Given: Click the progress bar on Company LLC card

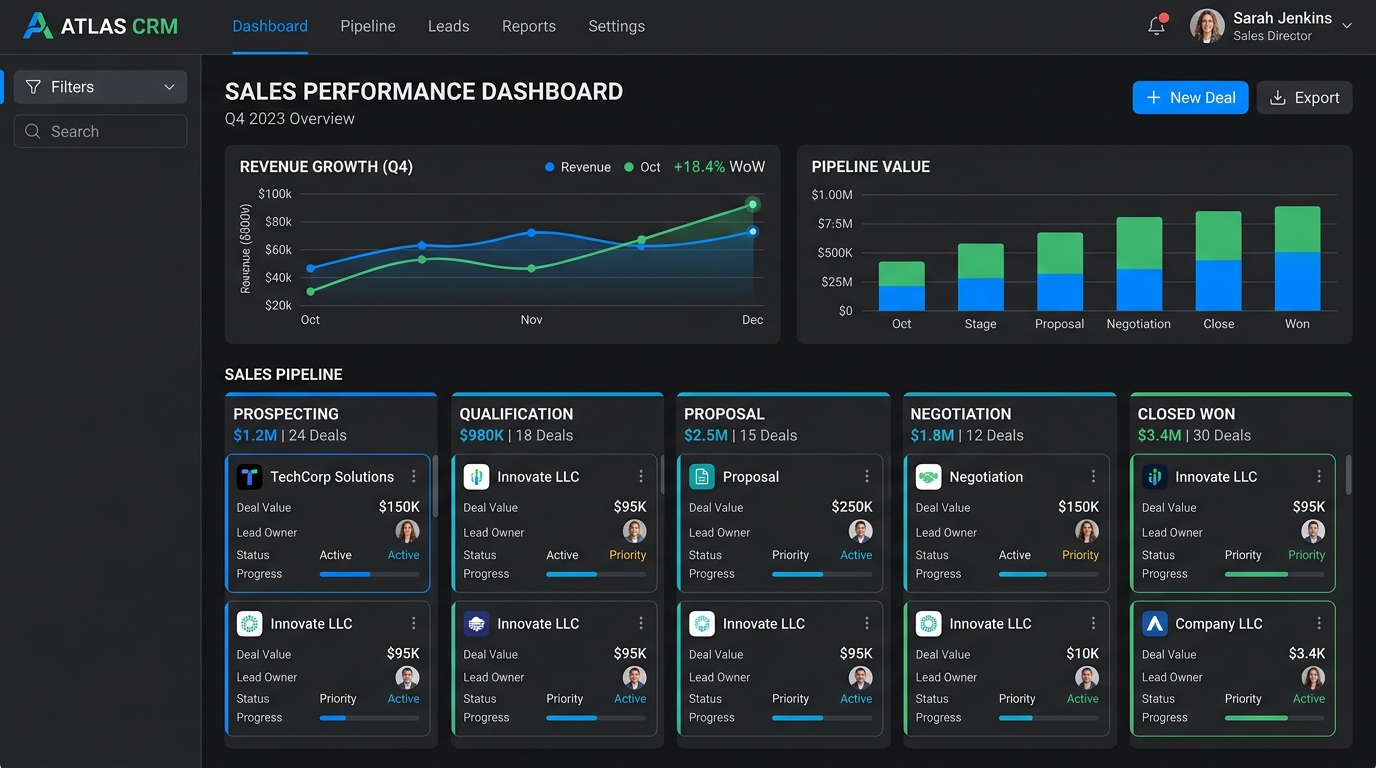Looking at the screenshot, I should pos(1275,718).
